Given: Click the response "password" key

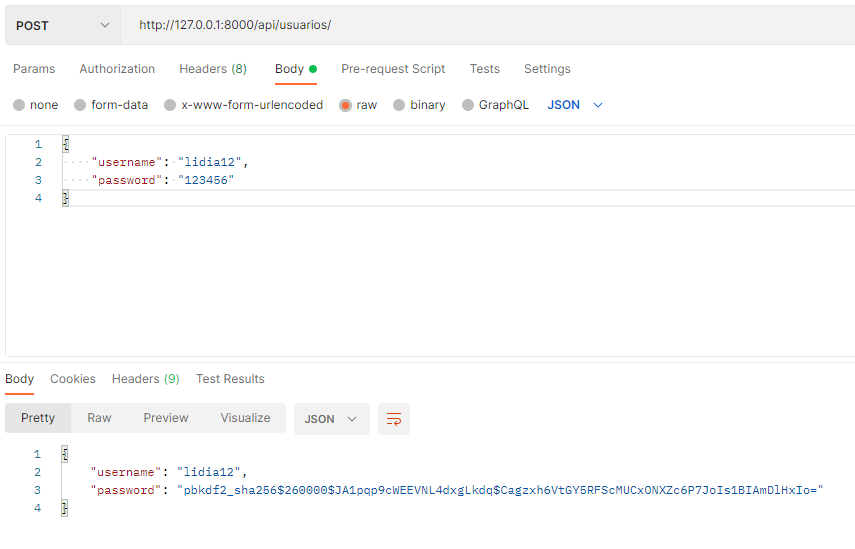Looking at the screenshot, I should [x=126, y=490].
